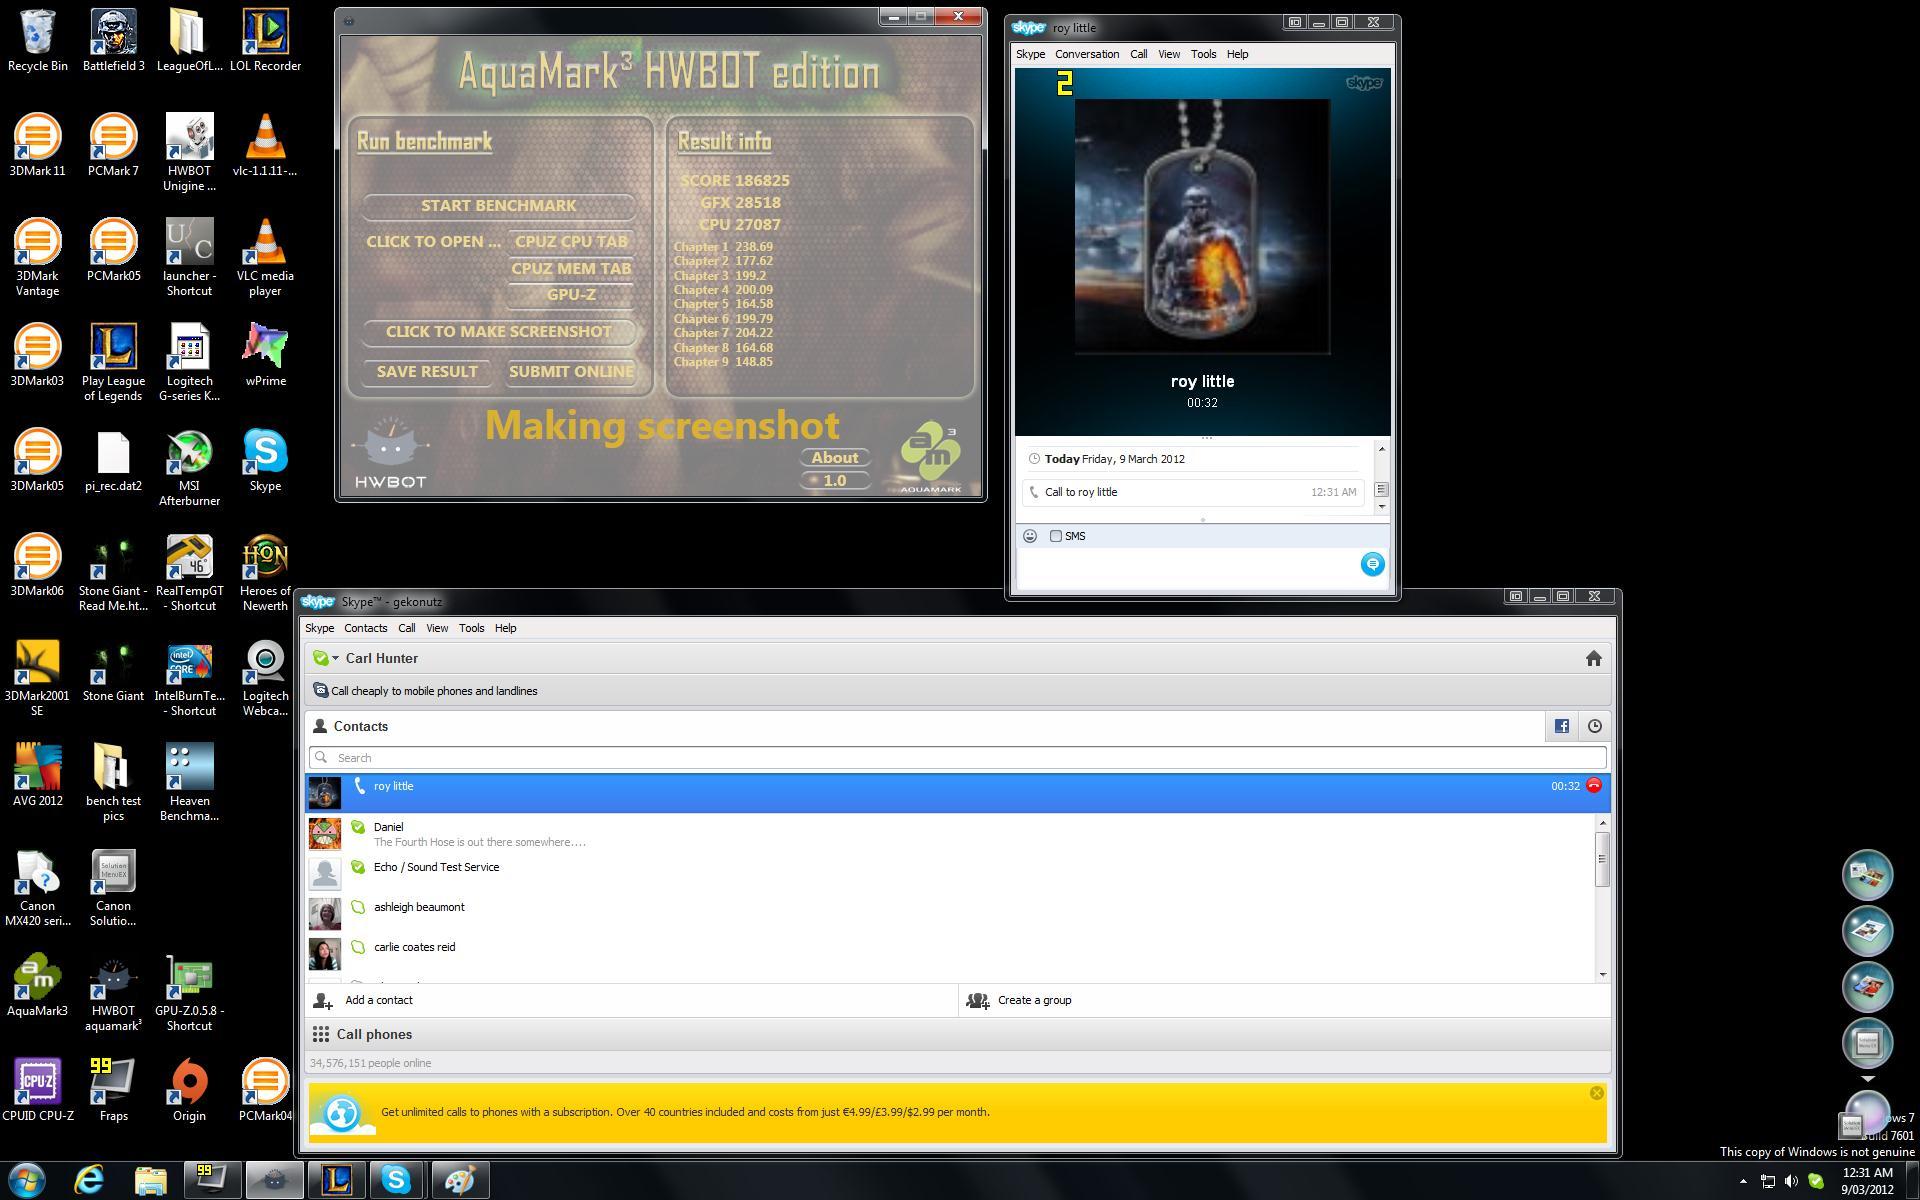
Task: Open the Call phones dial pad icon
Action: [x=321, y=1034]
